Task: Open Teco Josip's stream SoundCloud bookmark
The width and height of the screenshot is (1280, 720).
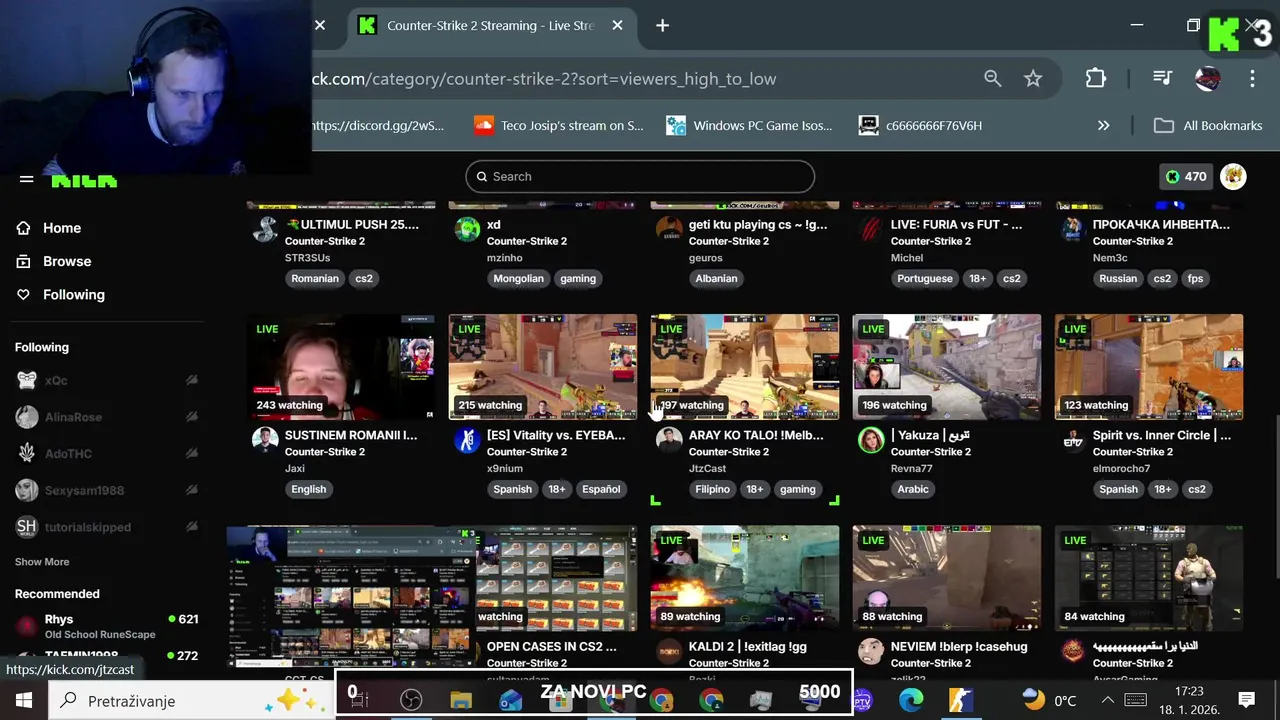Action: [x=558, y=125]
